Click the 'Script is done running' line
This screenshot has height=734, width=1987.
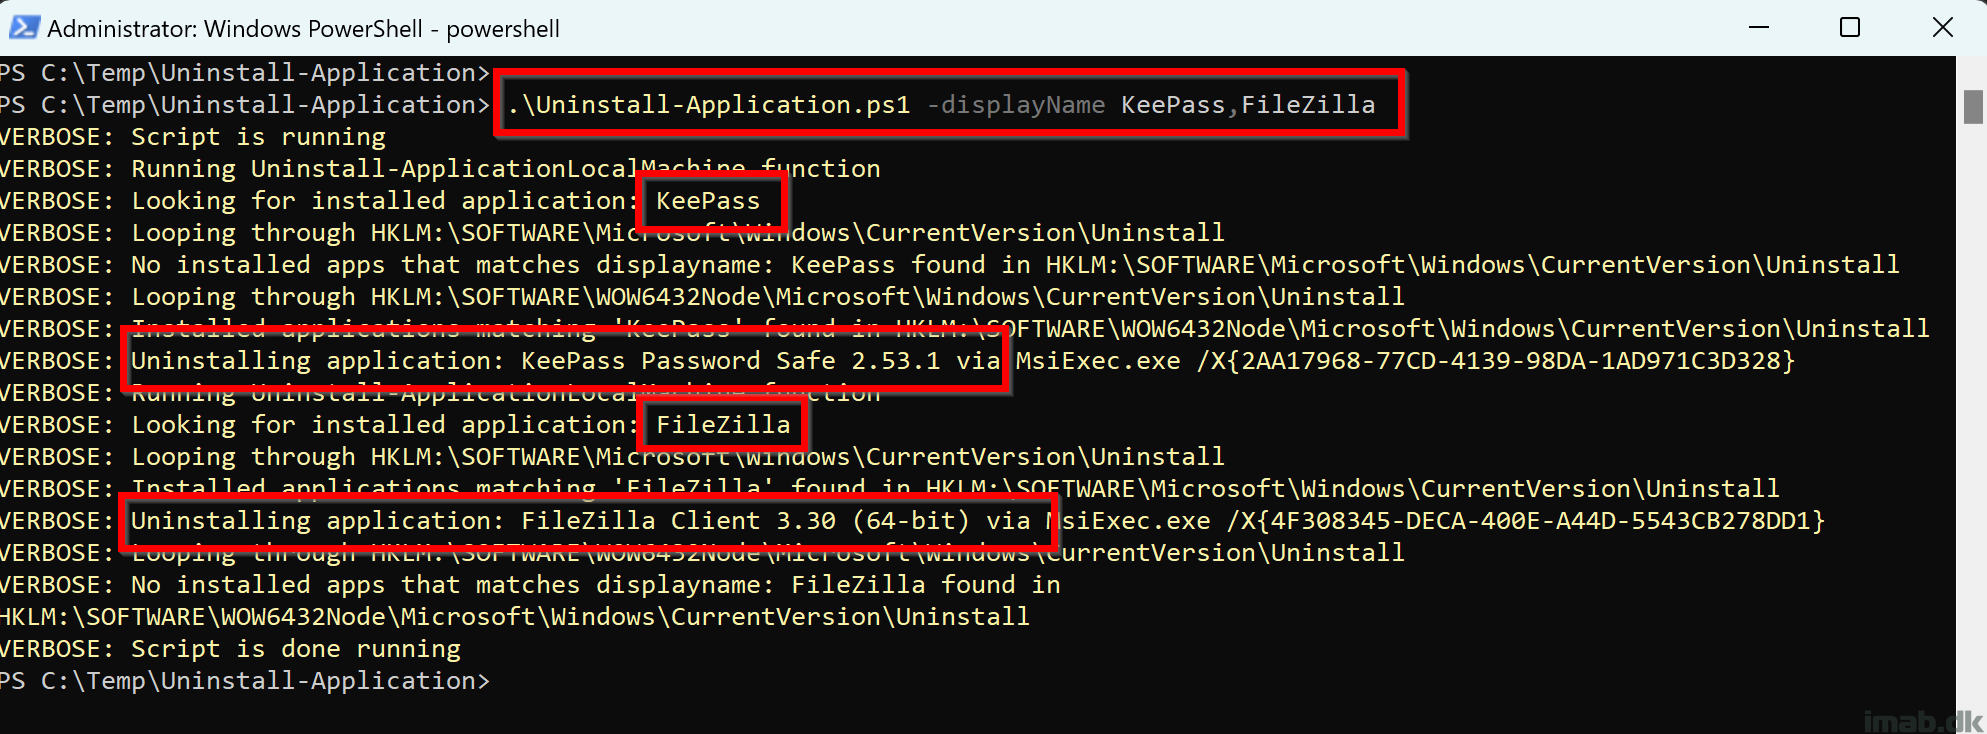[x=295, y=649]
